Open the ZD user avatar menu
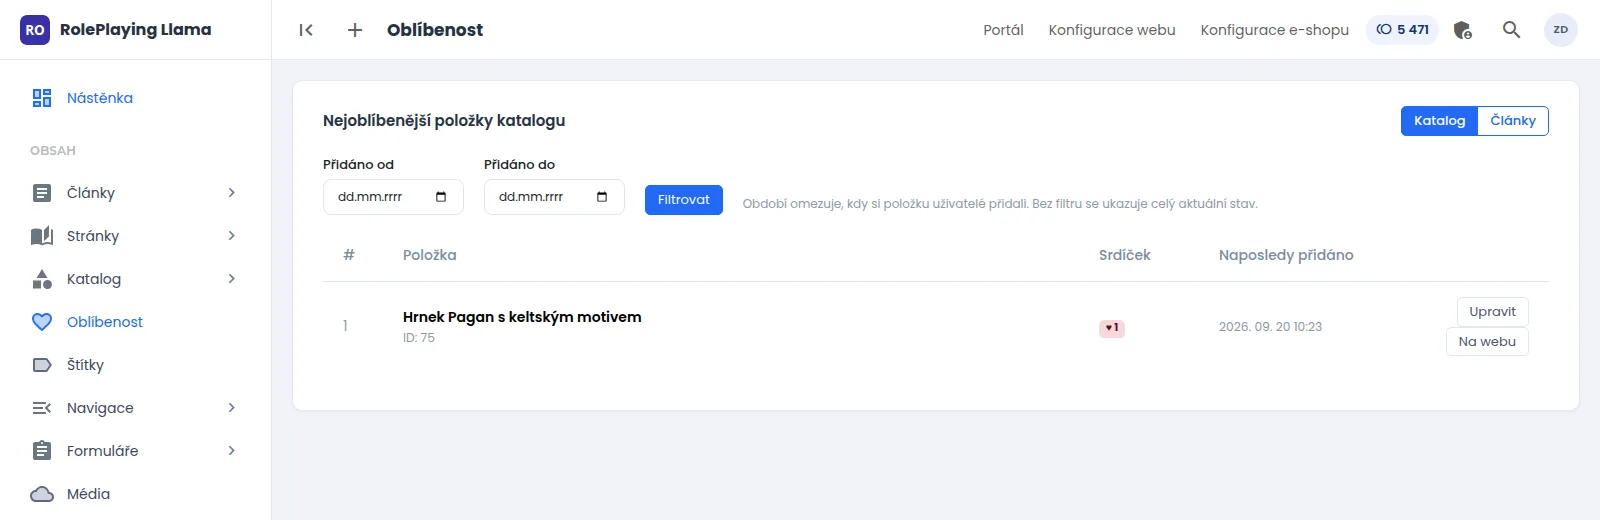The width and height of the screenshot is (1600, 520). point(1561,30)
